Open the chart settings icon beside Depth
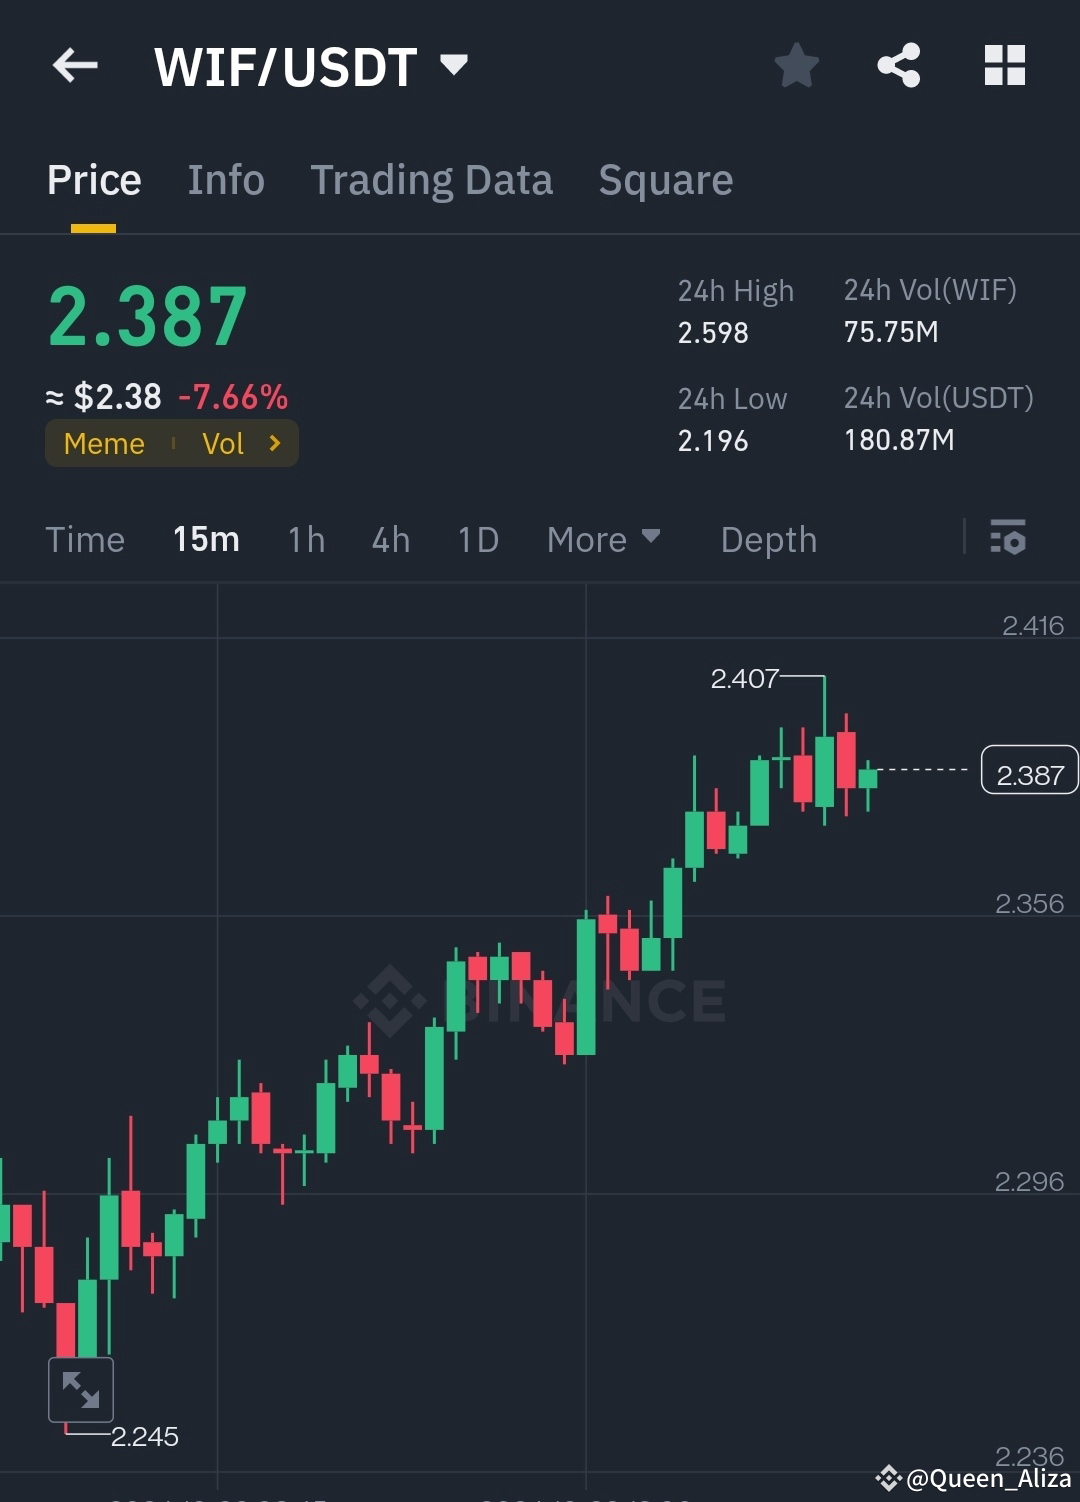The image size is (1080, 1502). click(x=1009, y=539)
